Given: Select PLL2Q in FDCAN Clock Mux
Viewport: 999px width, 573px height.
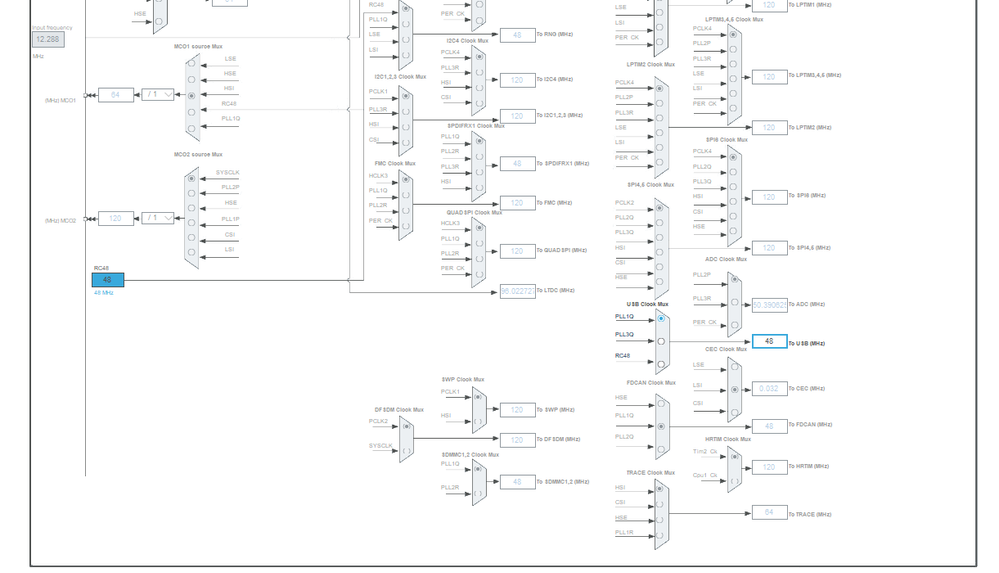Looking at the screenshot, I should point(661,449).
